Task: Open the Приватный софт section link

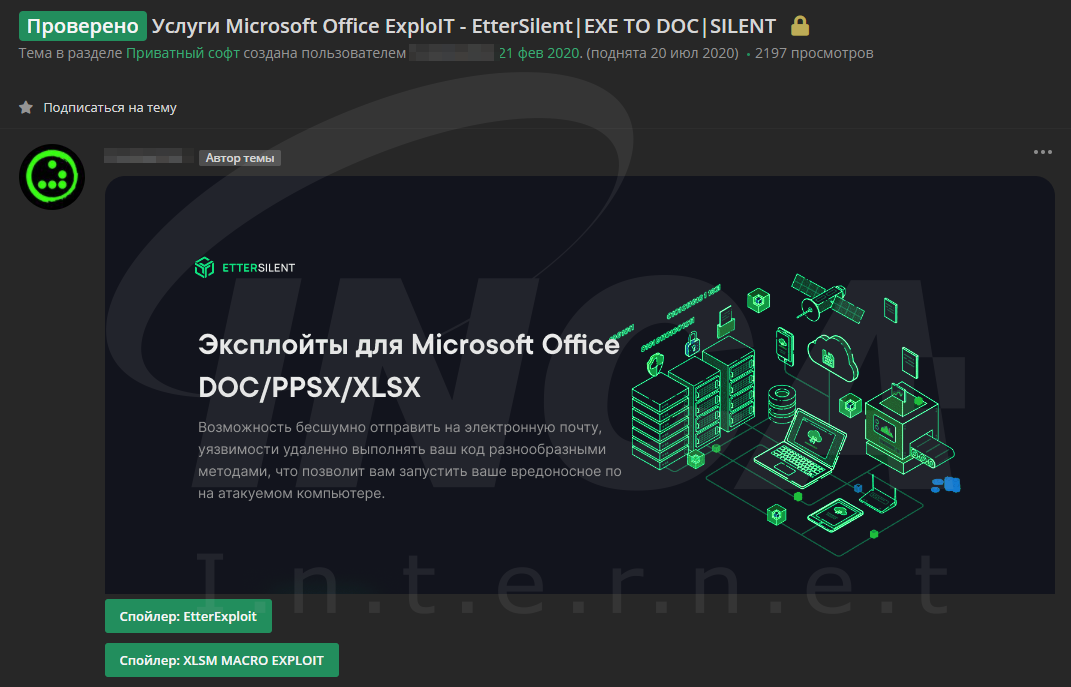Action: click(182, 53)
